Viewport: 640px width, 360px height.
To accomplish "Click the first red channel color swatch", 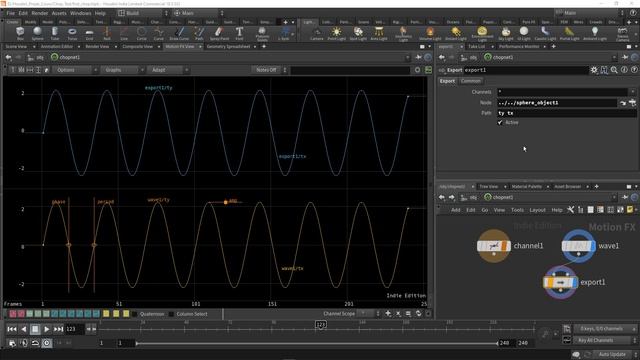I will (x=13, y=314).
